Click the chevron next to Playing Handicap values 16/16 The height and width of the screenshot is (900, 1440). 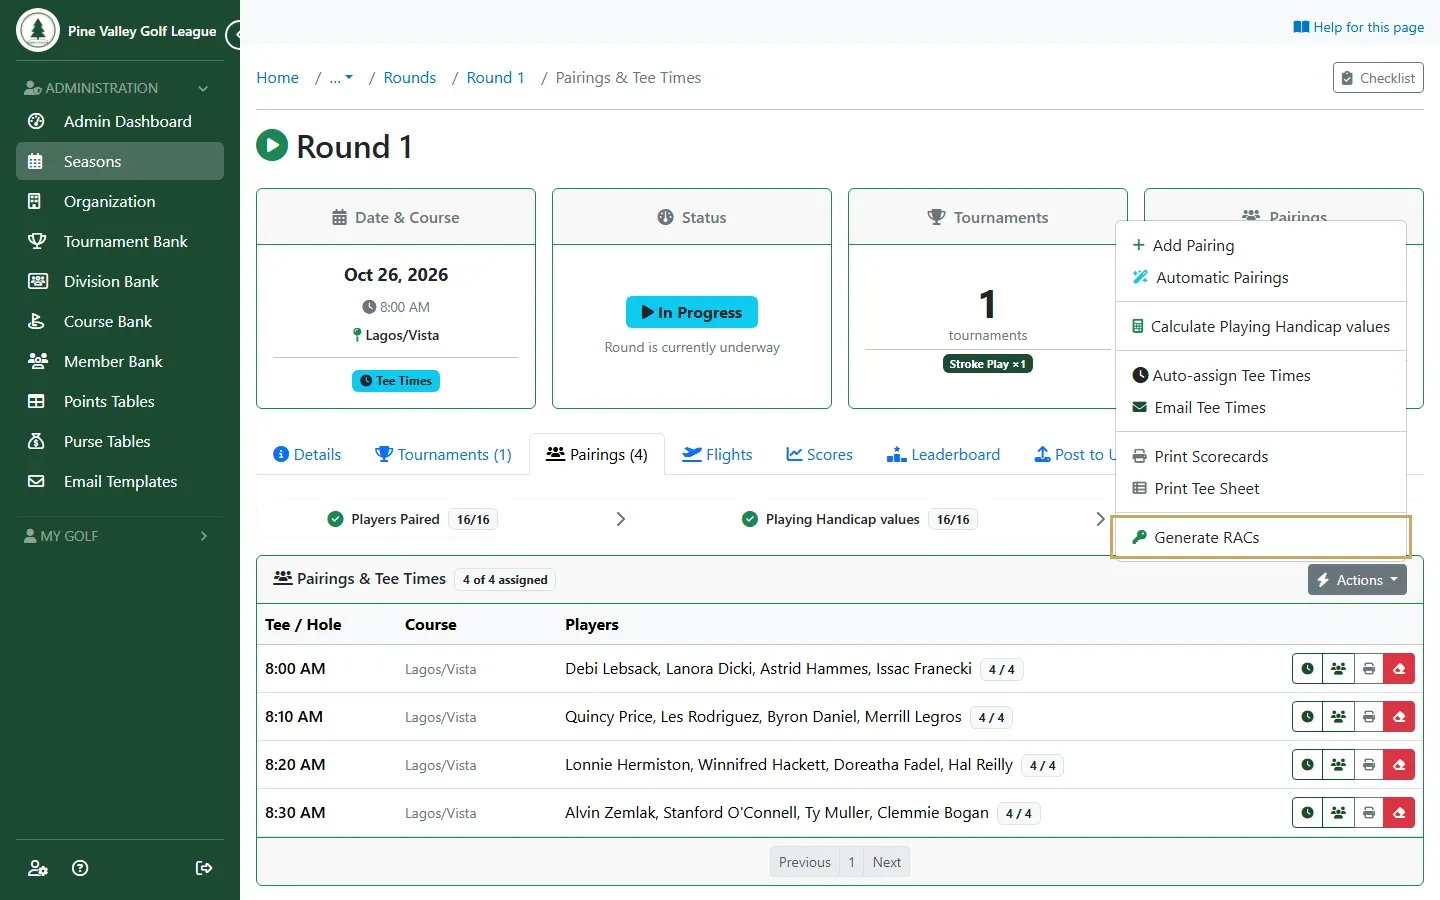pos(1100,519)
